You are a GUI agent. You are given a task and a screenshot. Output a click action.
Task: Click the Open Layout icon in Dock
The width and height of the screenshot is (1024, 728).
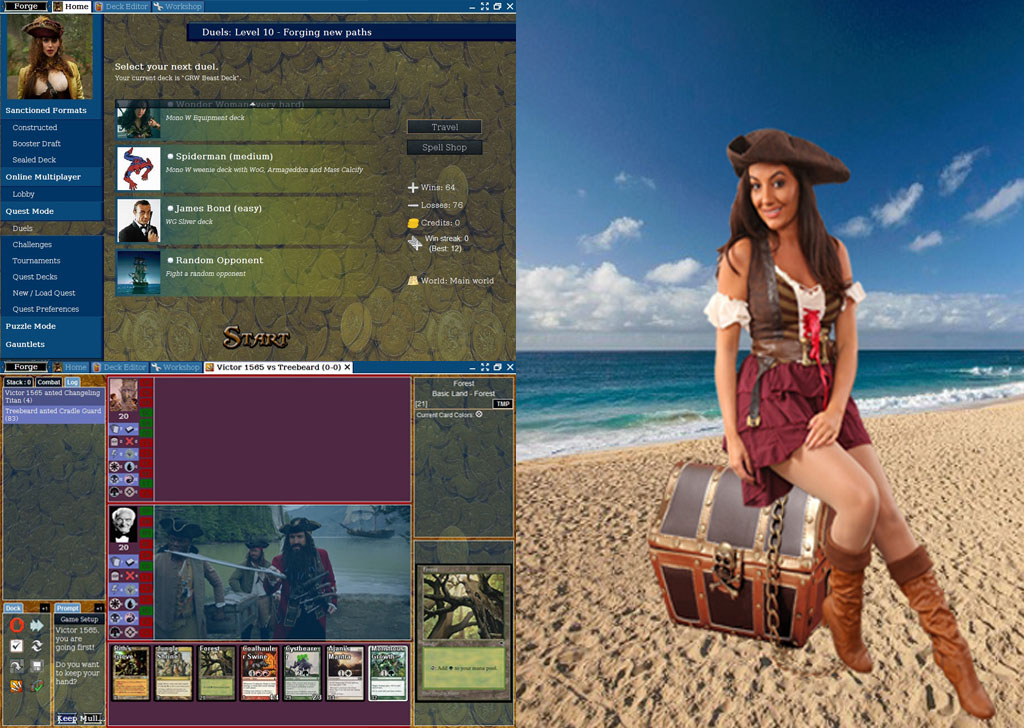pos(17,666)
